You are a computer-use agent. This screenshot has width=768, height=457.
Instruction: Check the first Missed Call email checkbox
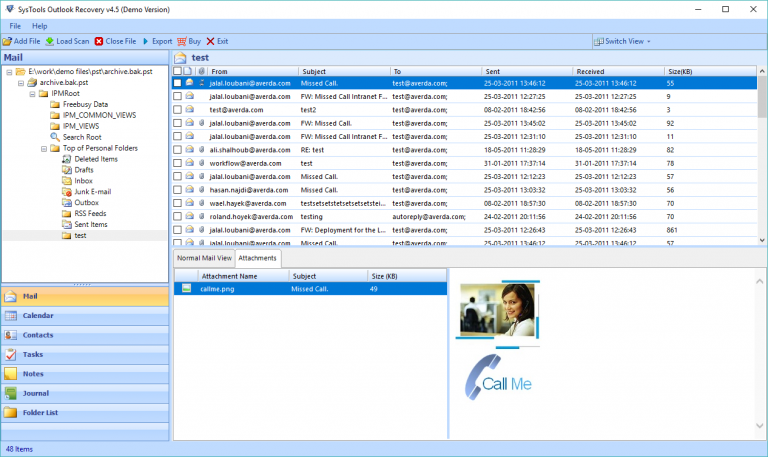(178, 84)
